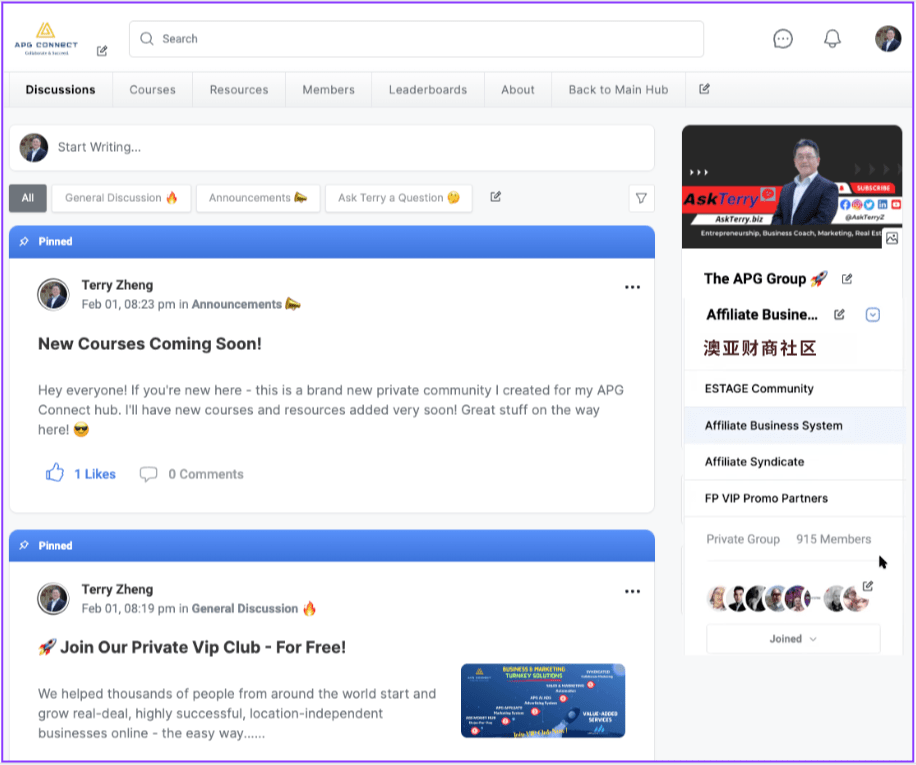Edit the Affiliate Busine... group name pencil
Image resolution: width=916 pixels, height=765 pixels.
point(839,315)
